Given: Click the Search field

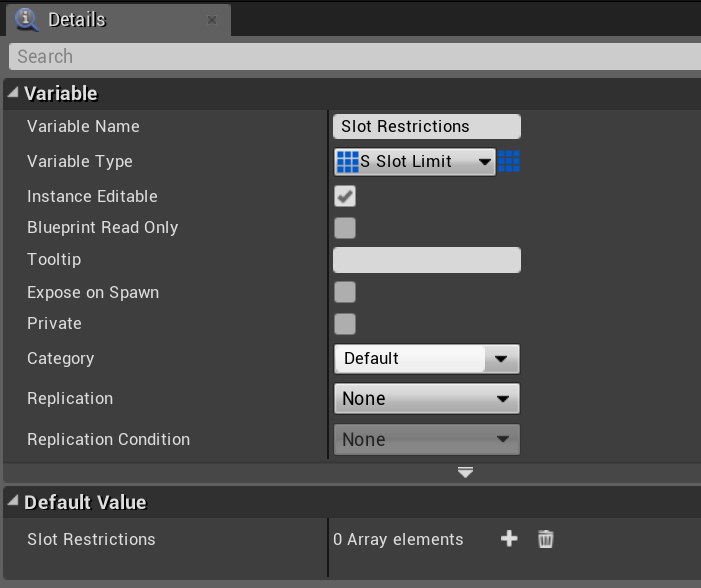Looking at the screenshot, I should tap(350, 57).
